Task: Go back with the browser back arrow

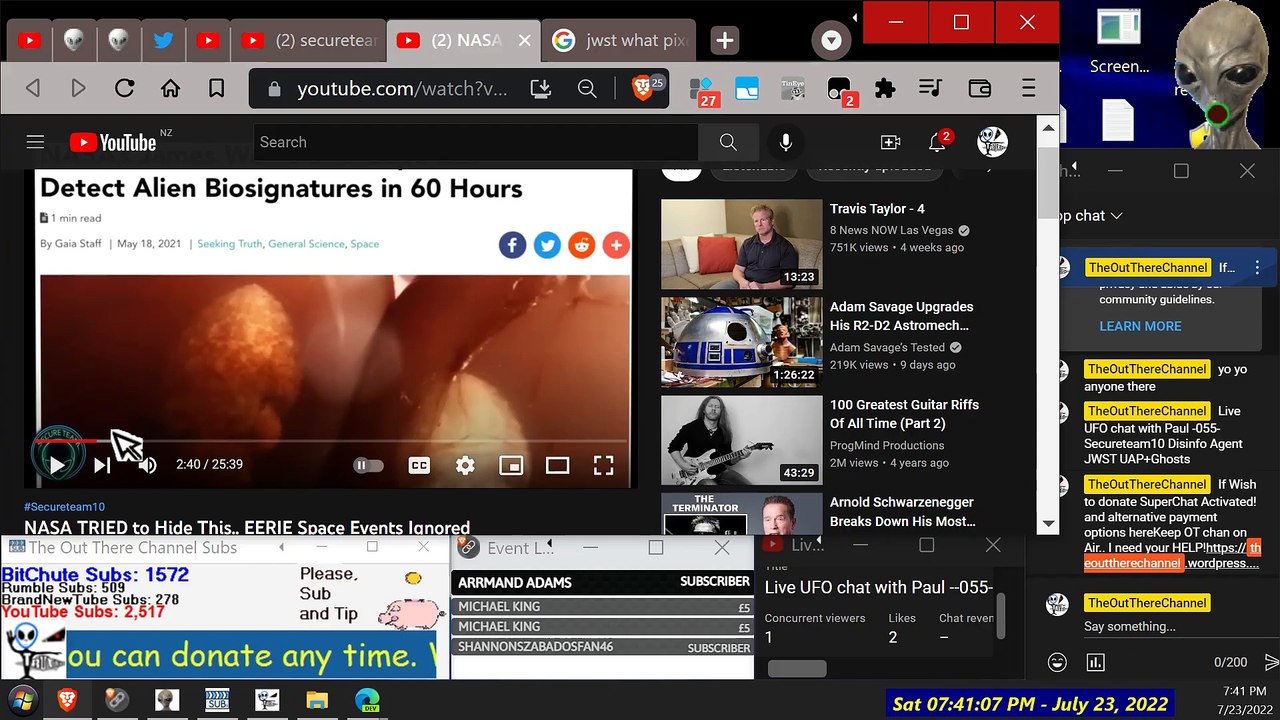Action: pos(33,89)
